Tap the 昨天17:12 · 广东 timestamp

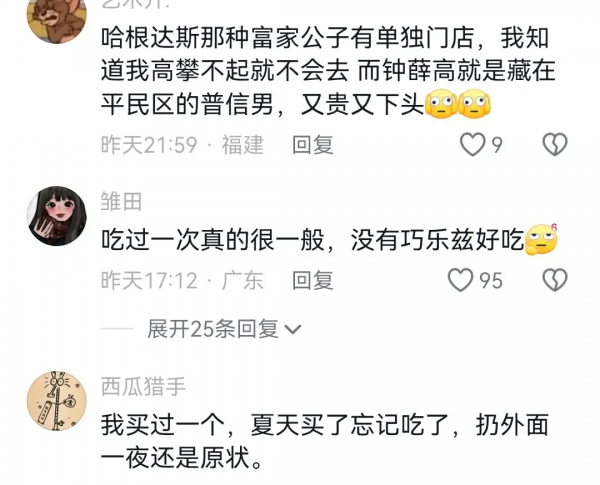click(182, 280)
